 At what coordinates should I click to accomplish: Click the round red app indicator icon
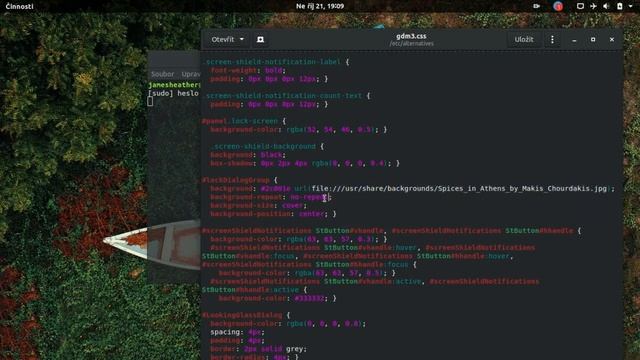(558, 6)
